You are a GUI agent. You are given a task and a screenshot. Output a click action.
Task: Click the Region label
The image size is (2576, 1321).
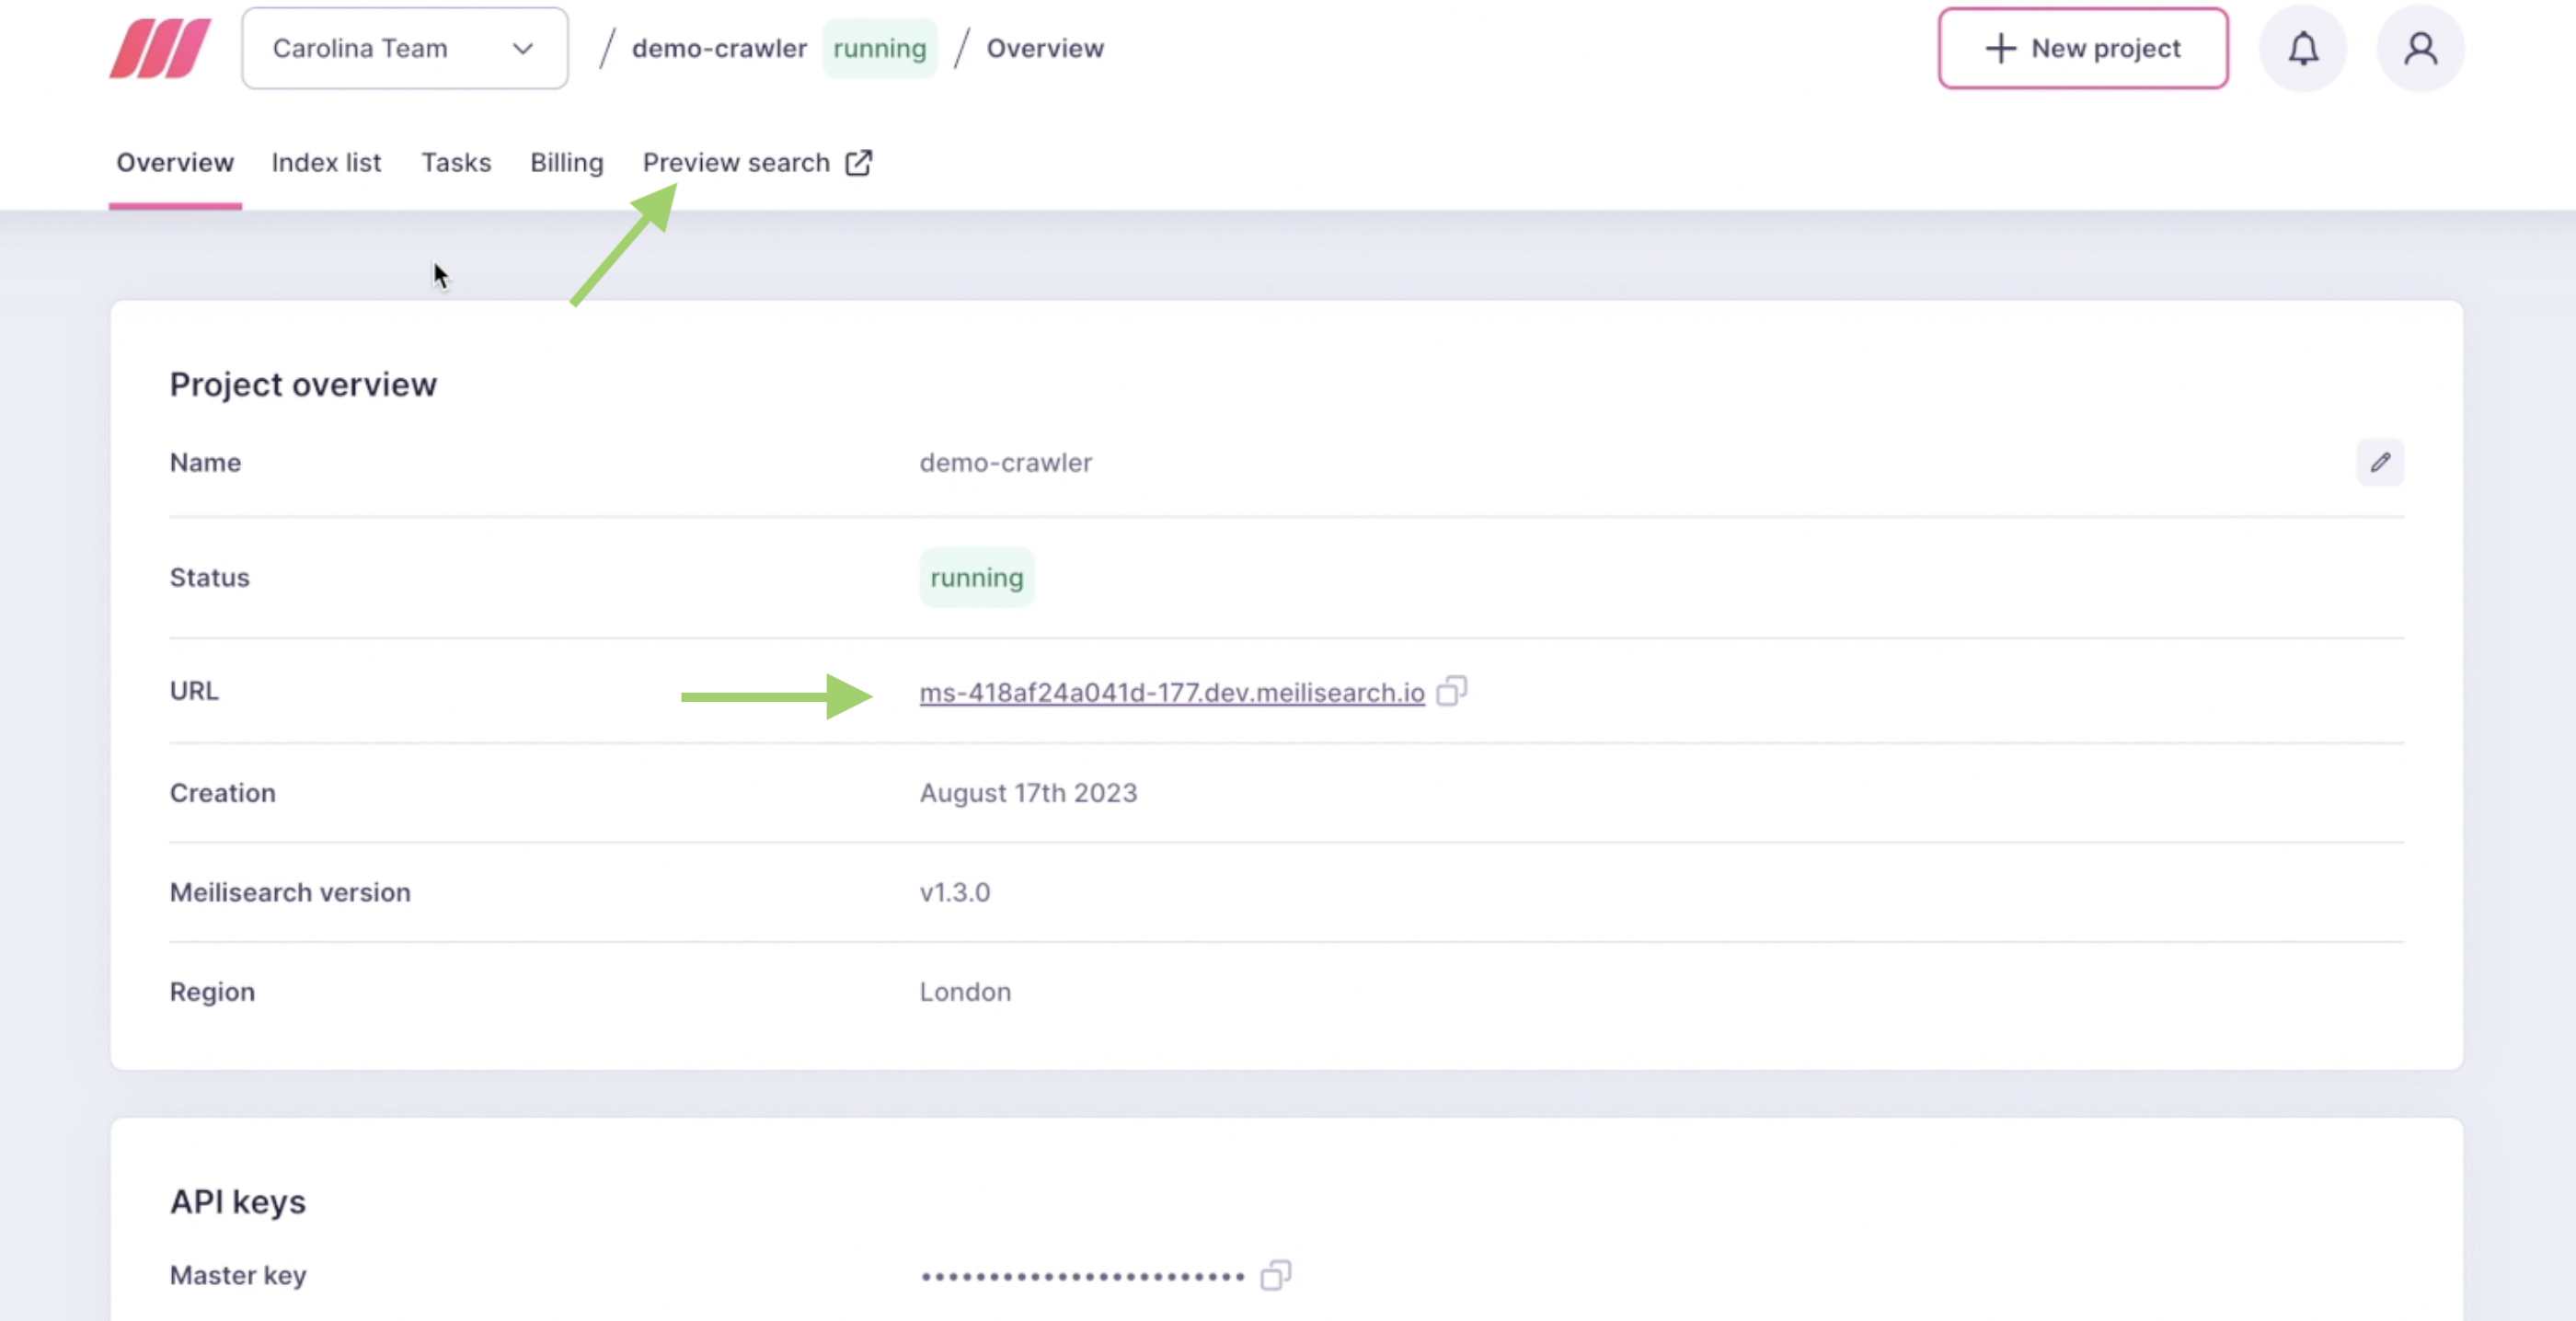click(212, 991)
